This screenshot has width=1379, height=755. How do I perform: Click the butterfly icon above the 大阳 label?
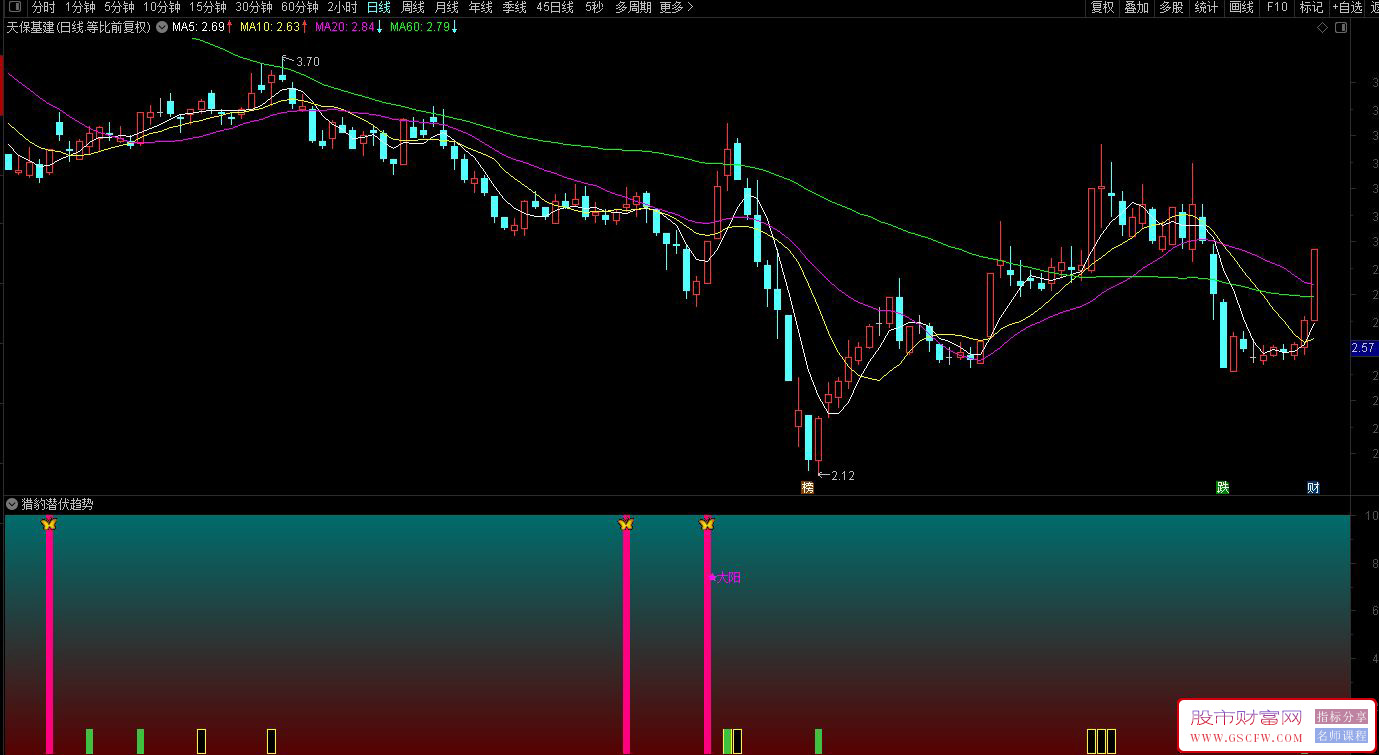click(707, 523)
